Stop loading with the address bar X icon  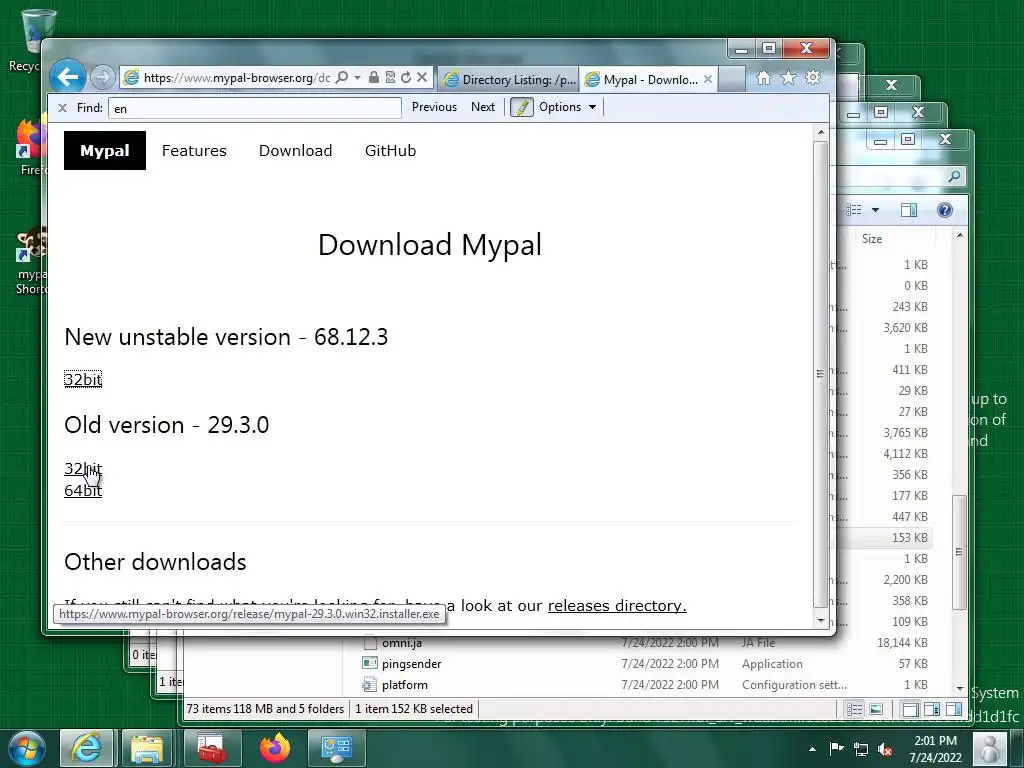pyautogui.click(x=422, y=78)
